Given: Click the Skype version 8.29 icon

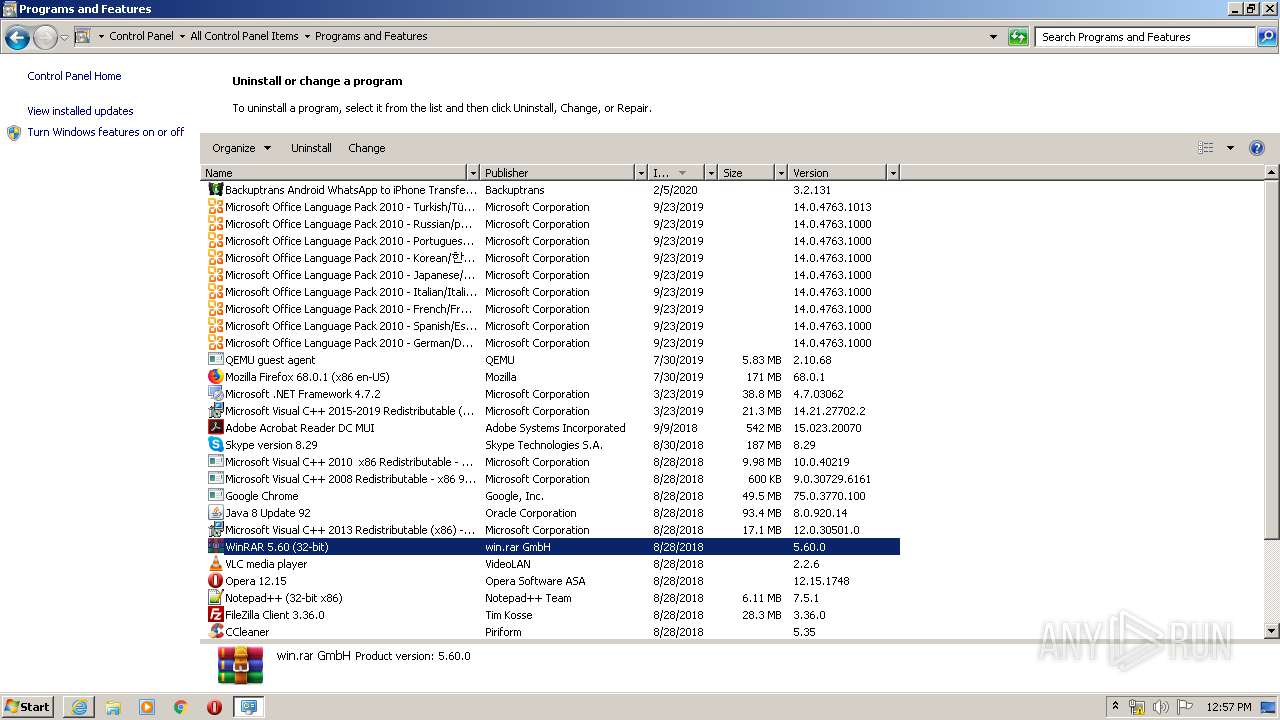Looking at the screenshot, I should (x=215, y=445).
